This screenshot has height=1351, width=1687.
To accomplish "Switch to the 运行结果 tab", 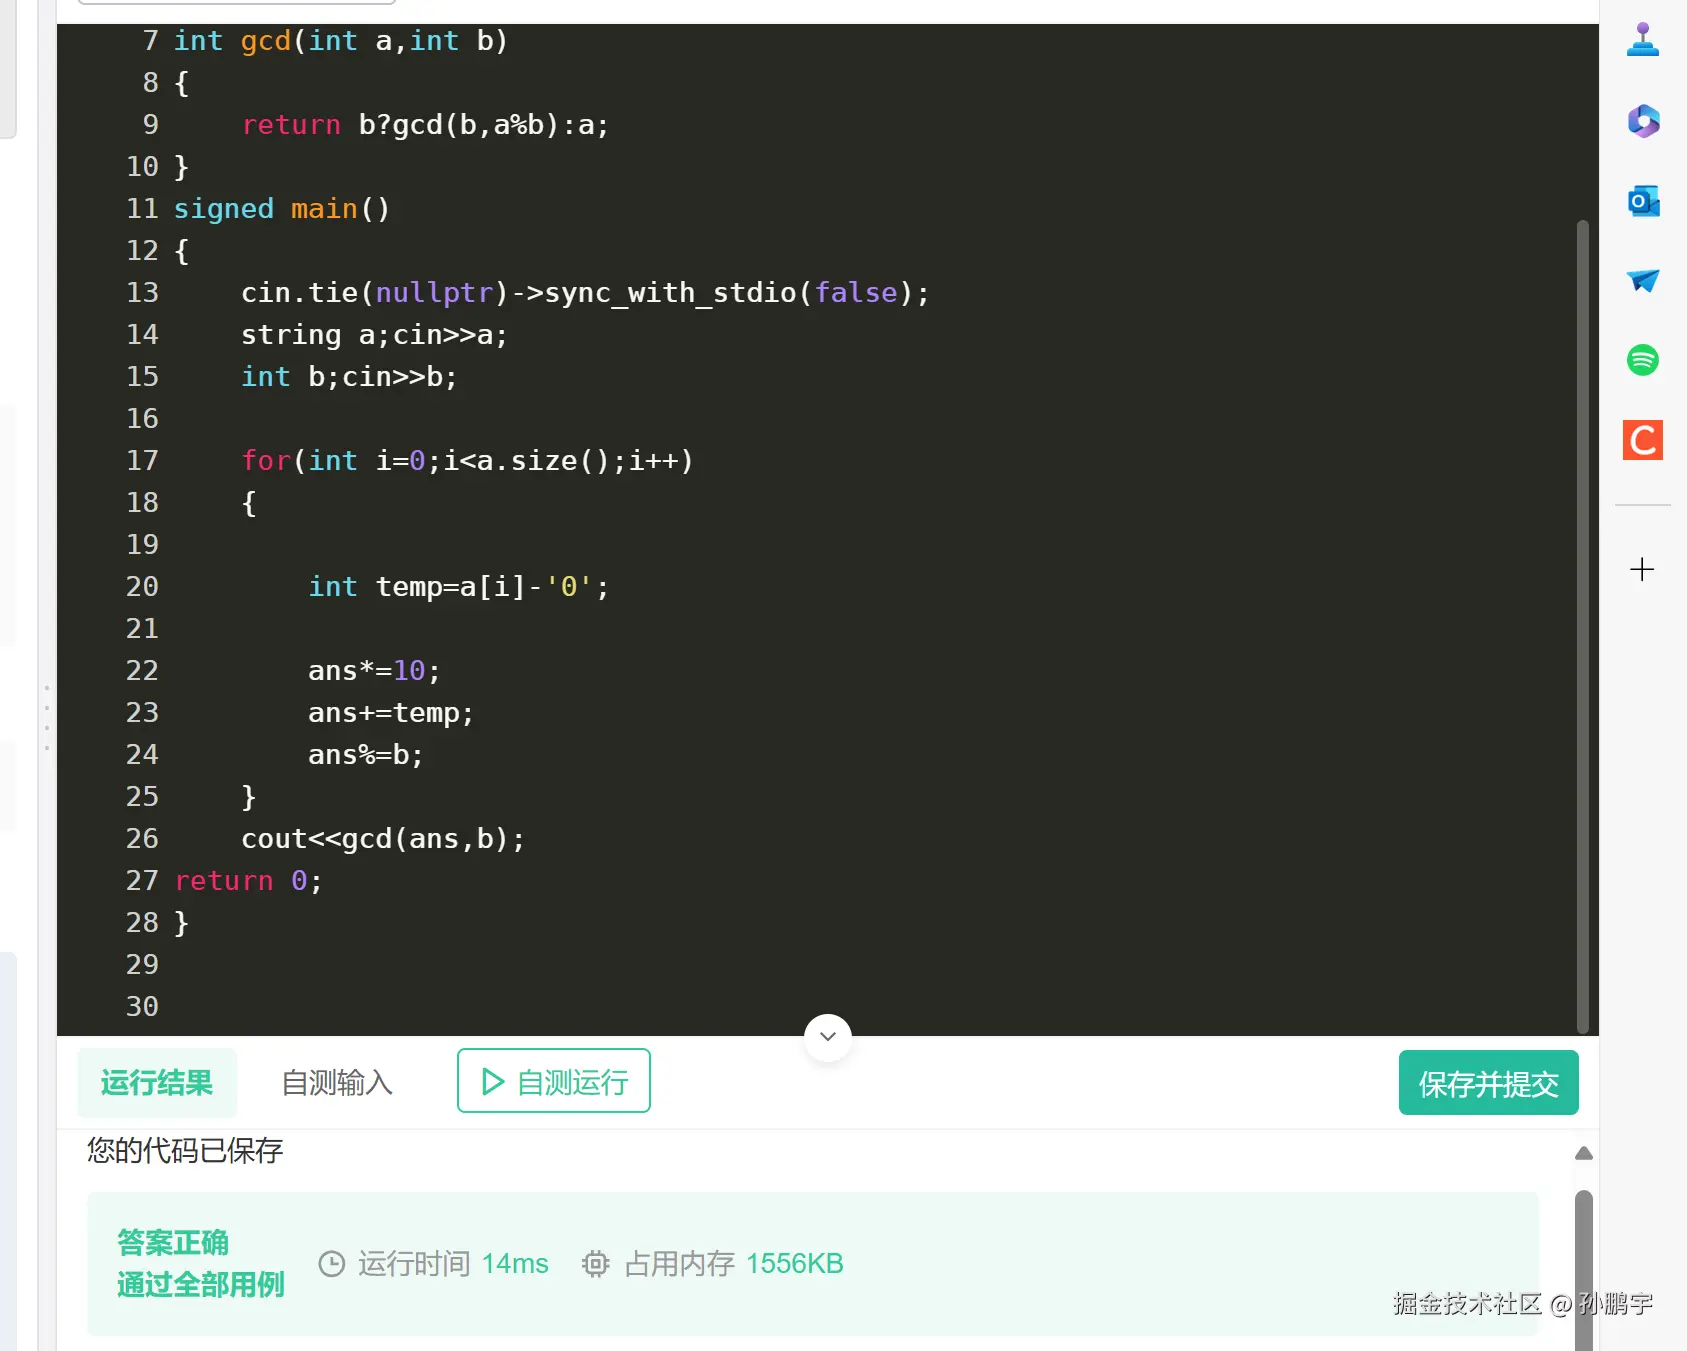I will (157, 1082).
